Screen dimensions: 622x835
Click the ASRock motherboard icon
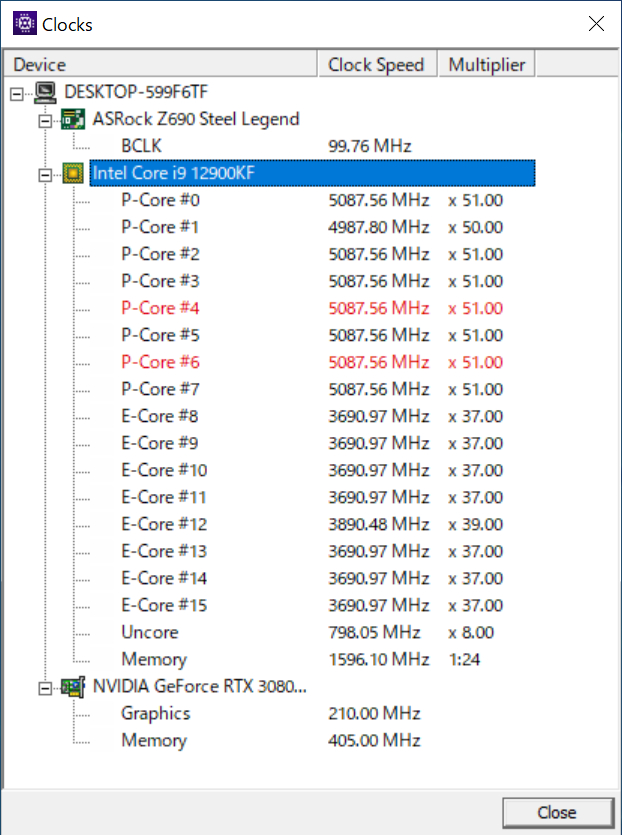[73, 119]
